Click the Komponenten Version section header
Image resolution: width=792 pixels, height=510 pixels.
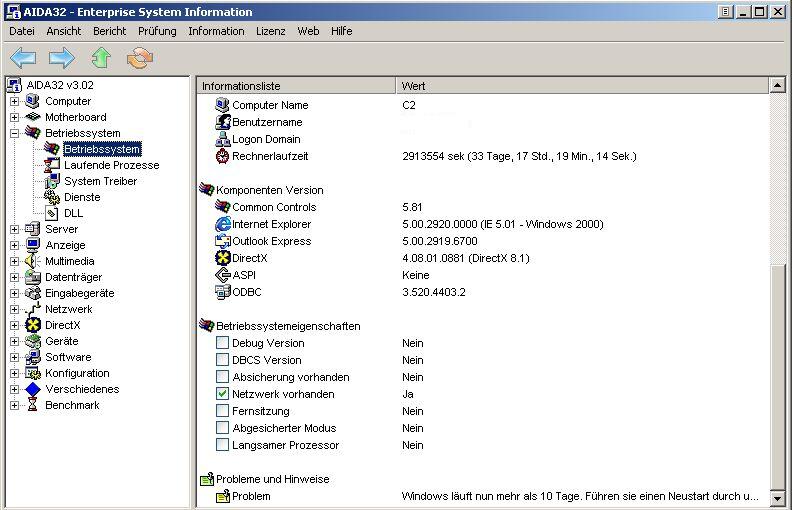(x=270, y=190)
